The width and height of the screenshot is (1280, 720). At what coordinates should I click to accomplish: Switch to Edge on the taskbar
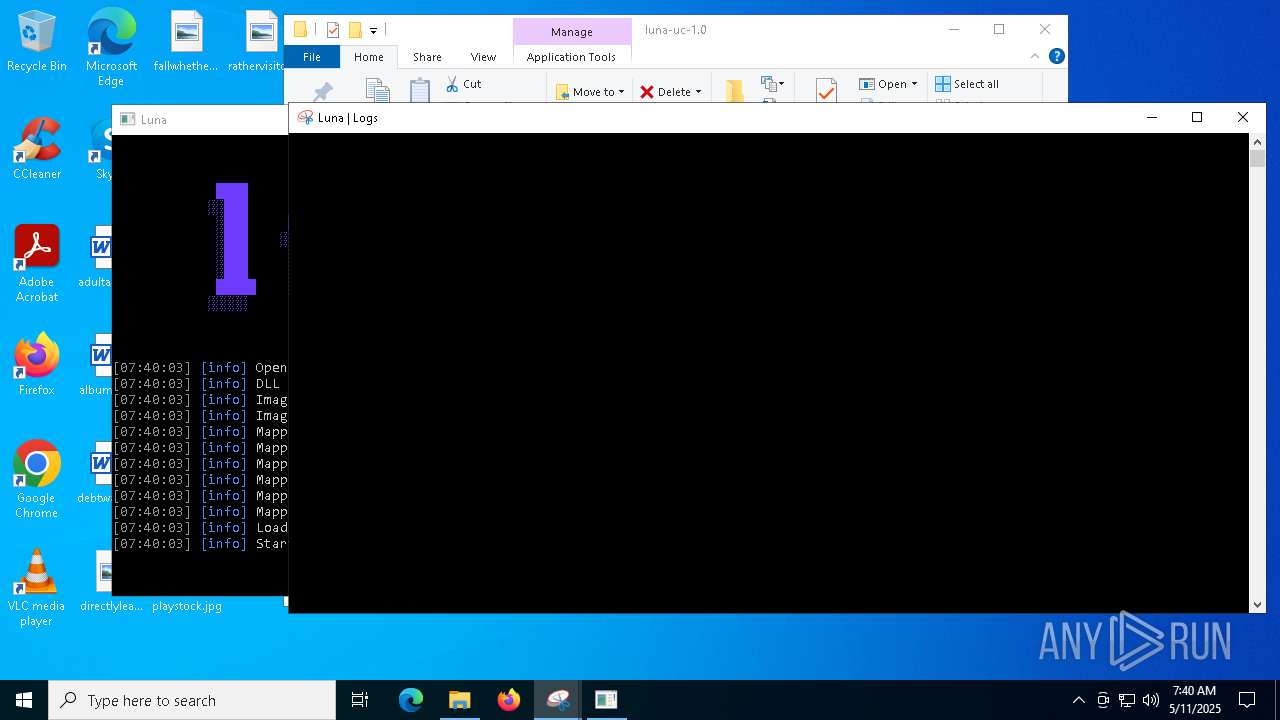pyautogui.click(x=411, y=700)
